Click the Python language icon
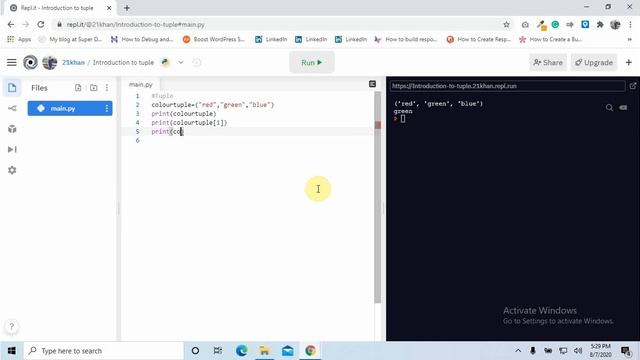The width and height of the screenshot is (640, 360). tap(166, 62)
